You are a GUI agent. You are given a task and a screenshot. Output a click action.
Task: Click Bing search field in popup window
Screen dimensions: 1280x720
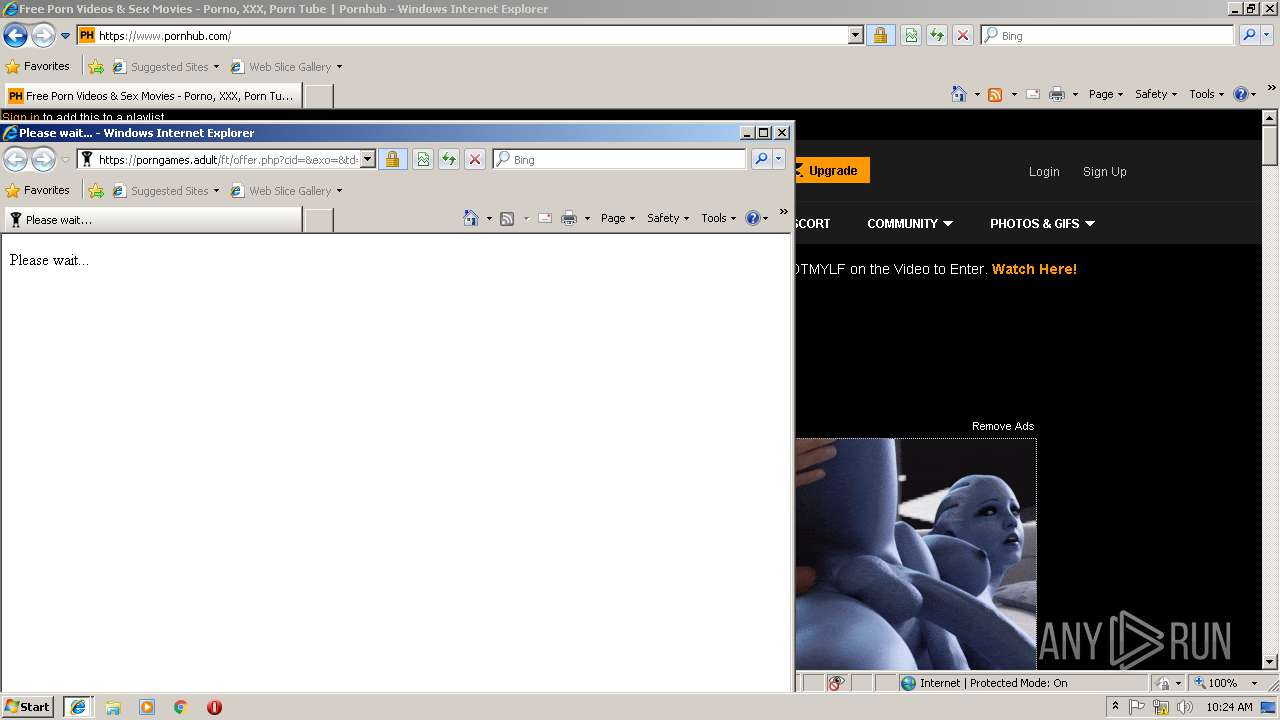619,159
